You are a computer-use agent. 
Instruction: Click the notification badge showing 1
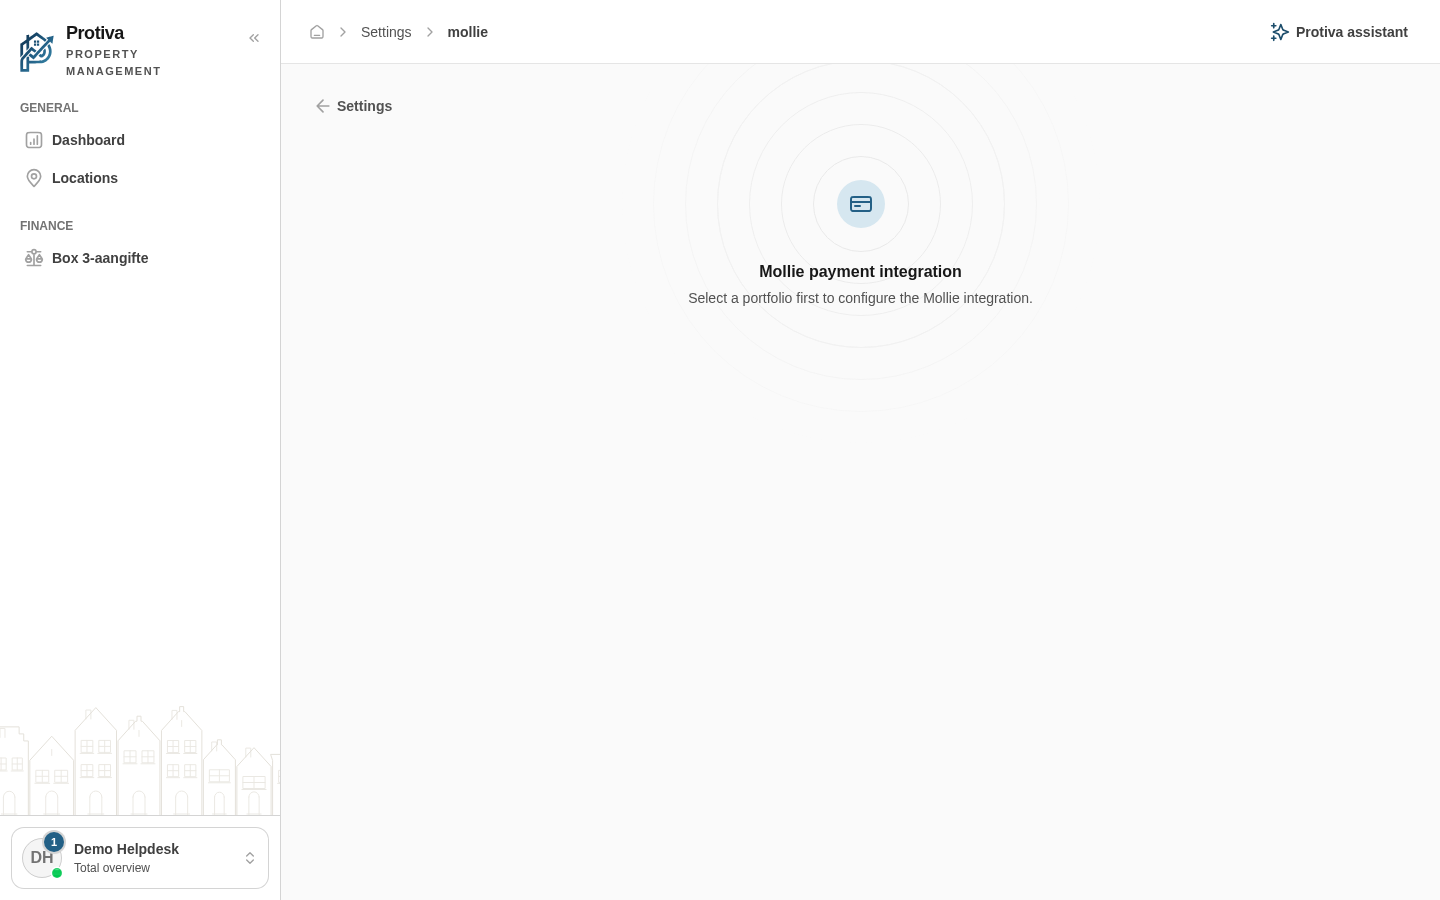coord(54,842)
